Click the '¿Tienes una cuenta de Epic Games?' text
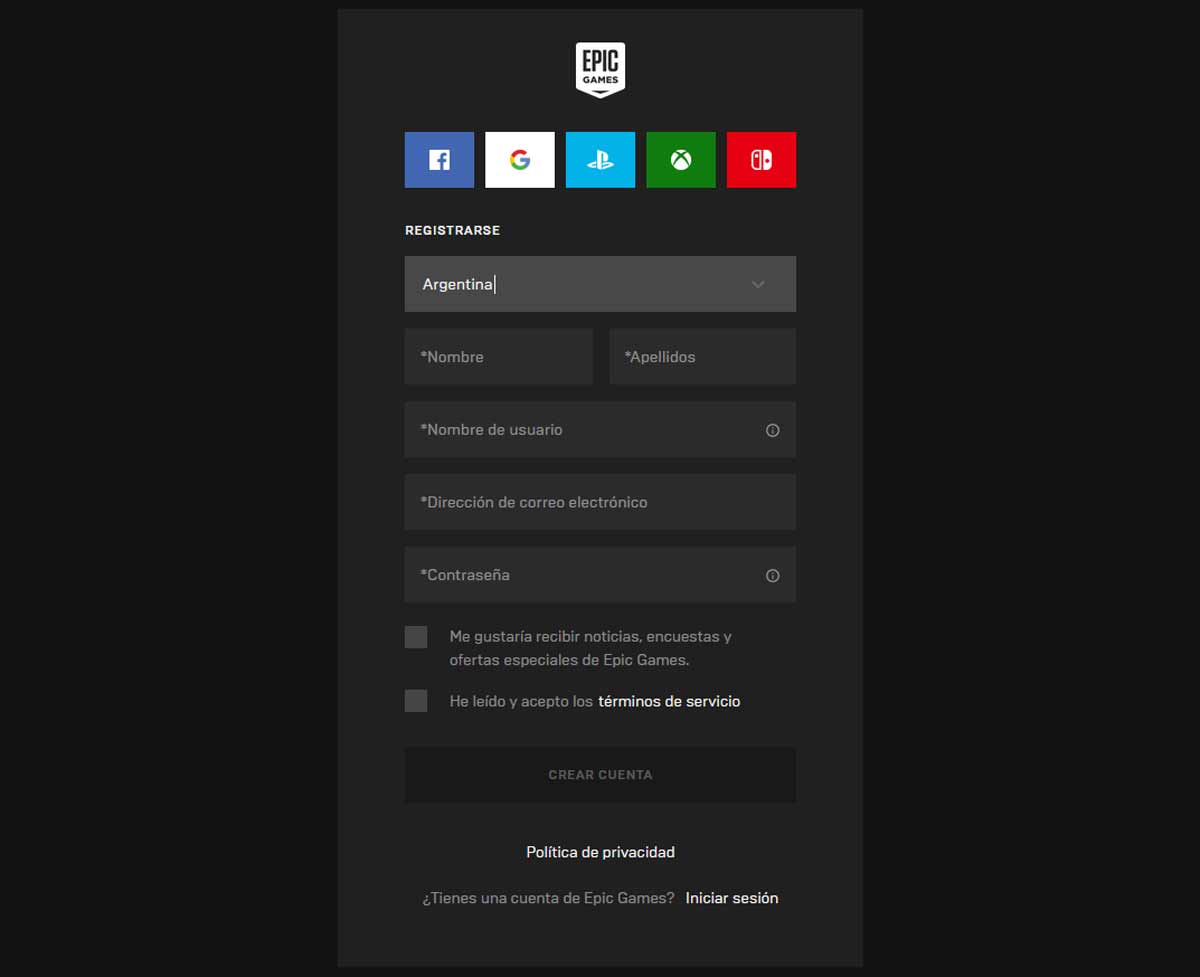 [x=549, y=898]
